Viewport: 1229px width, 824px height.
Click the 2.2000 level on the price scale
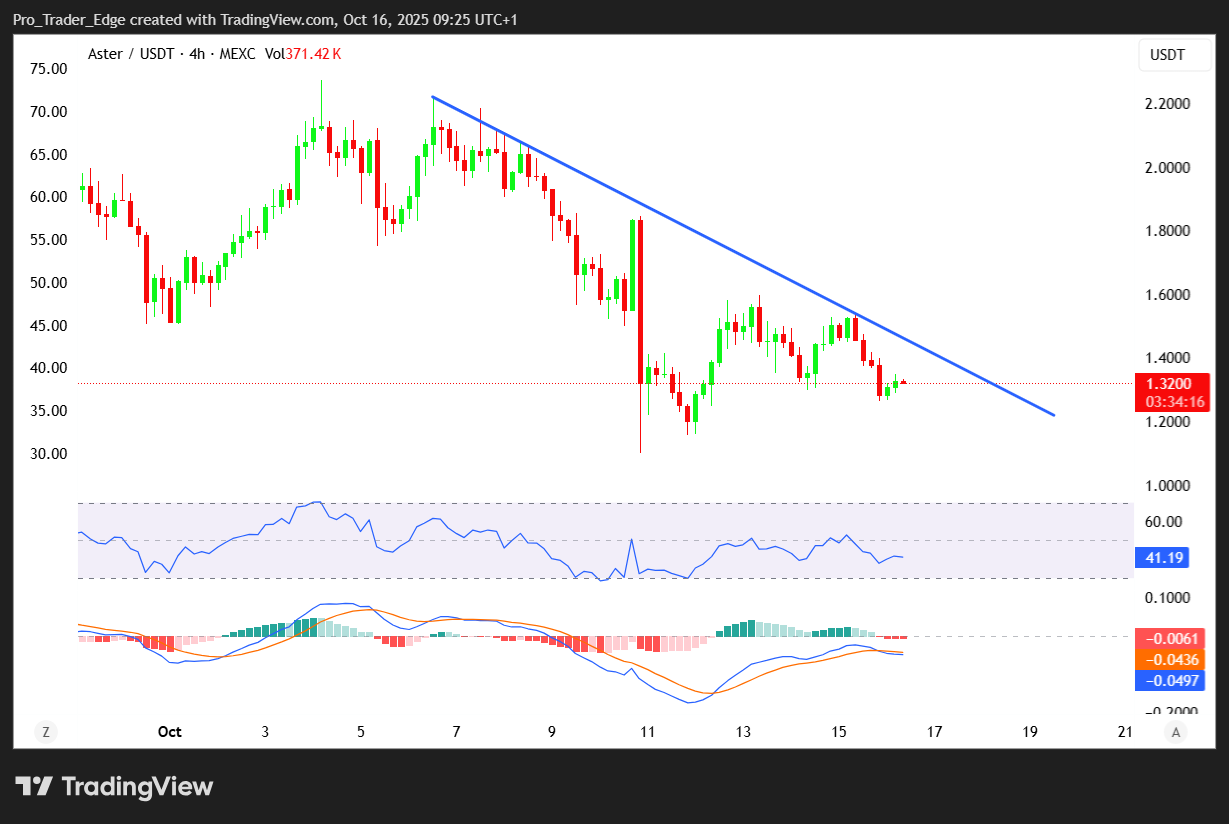[x=1166, y=104]
